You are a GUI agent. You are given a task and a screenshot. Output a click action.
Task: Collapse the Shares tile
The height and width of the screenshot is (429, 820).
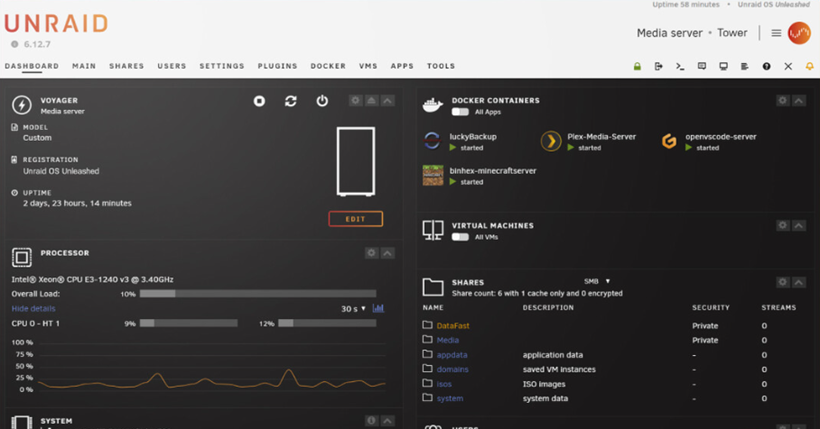click(799, 283)
